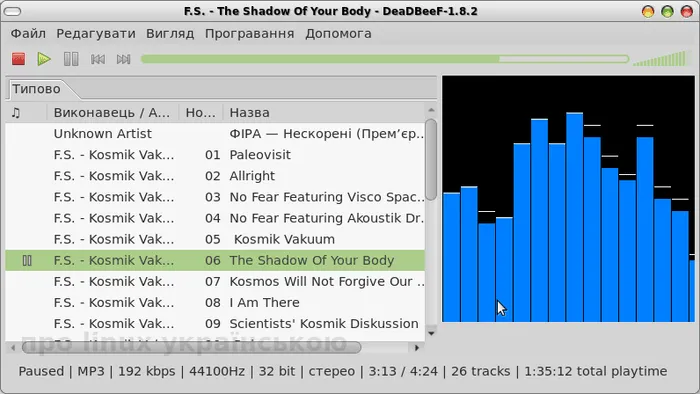The image size is (700, 394).
Task: Sort by the Виконавець / А... column header
Action: pos(112,112)
